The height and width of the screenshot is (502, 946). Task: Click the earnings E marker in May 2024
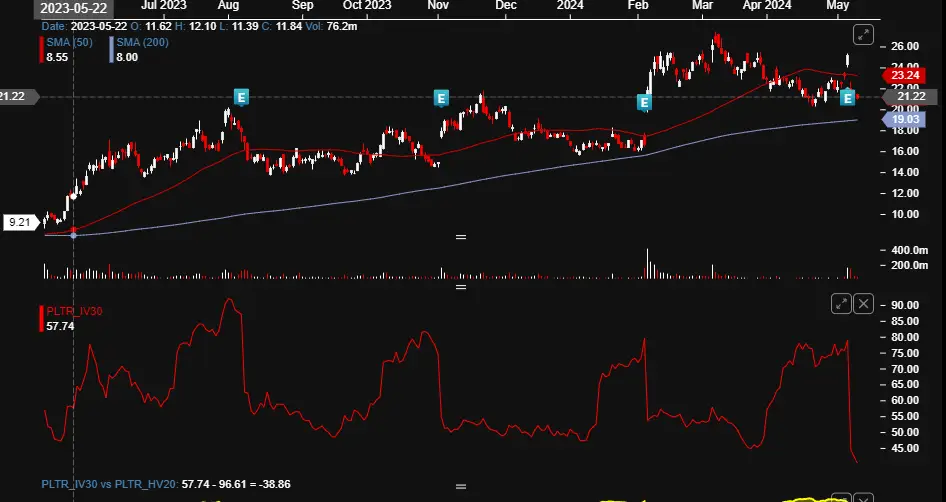pos(848,97)
